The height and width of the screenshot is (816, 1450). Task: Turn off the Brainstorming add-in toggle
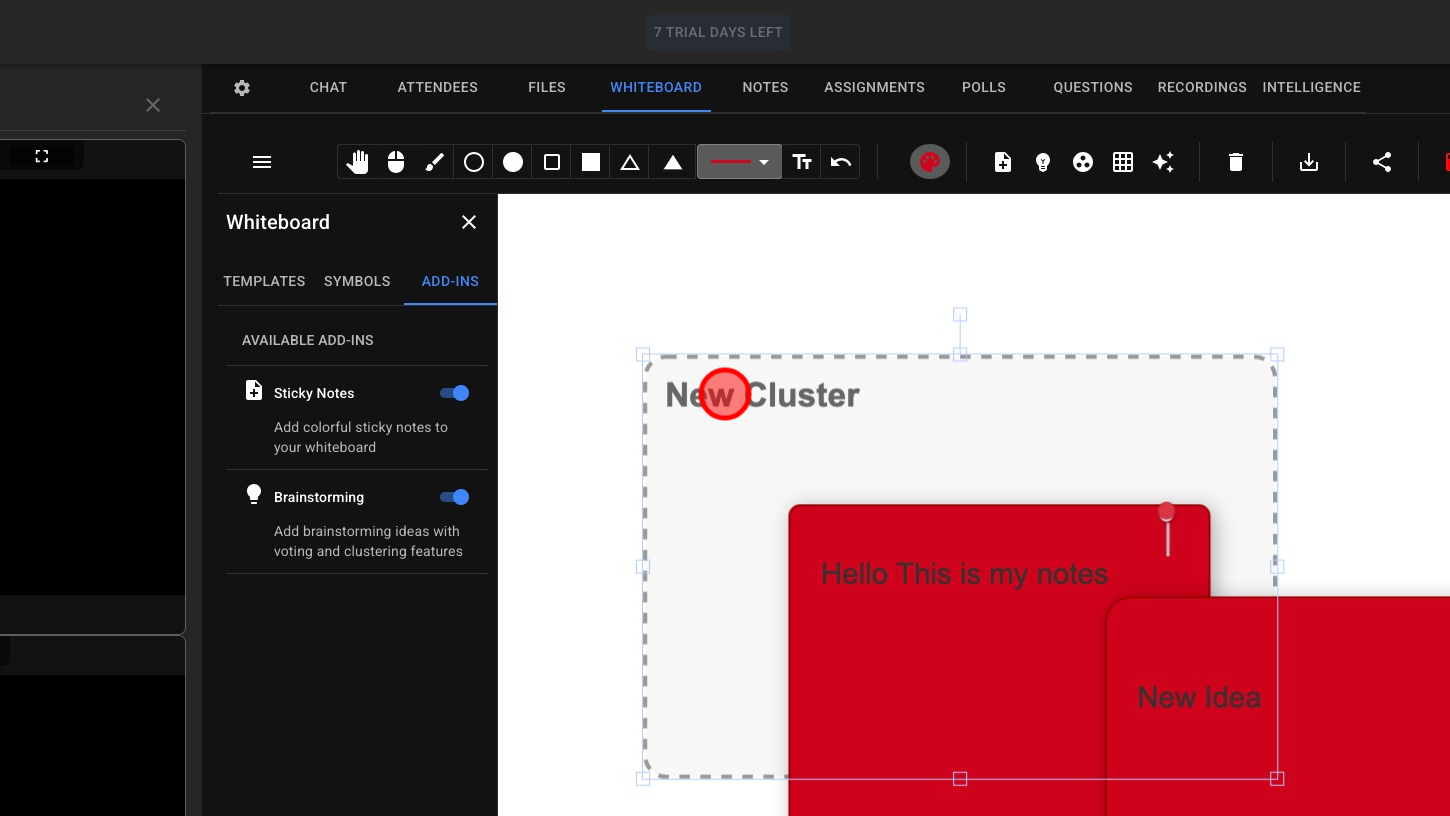(455, 497)
